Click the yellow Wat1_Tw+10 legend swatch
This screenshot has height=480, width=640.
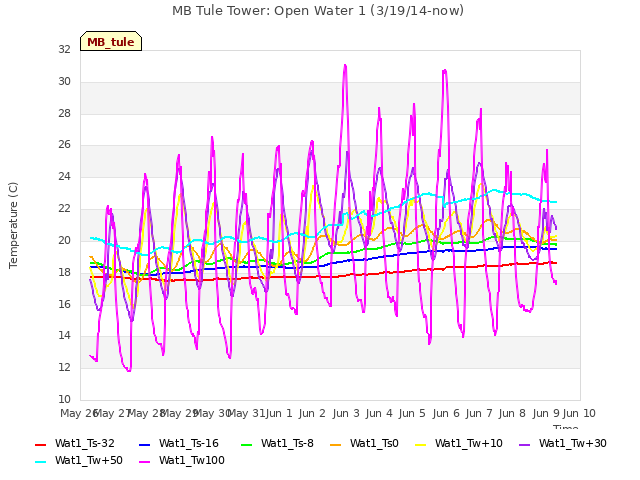click(x=420, y=444)
